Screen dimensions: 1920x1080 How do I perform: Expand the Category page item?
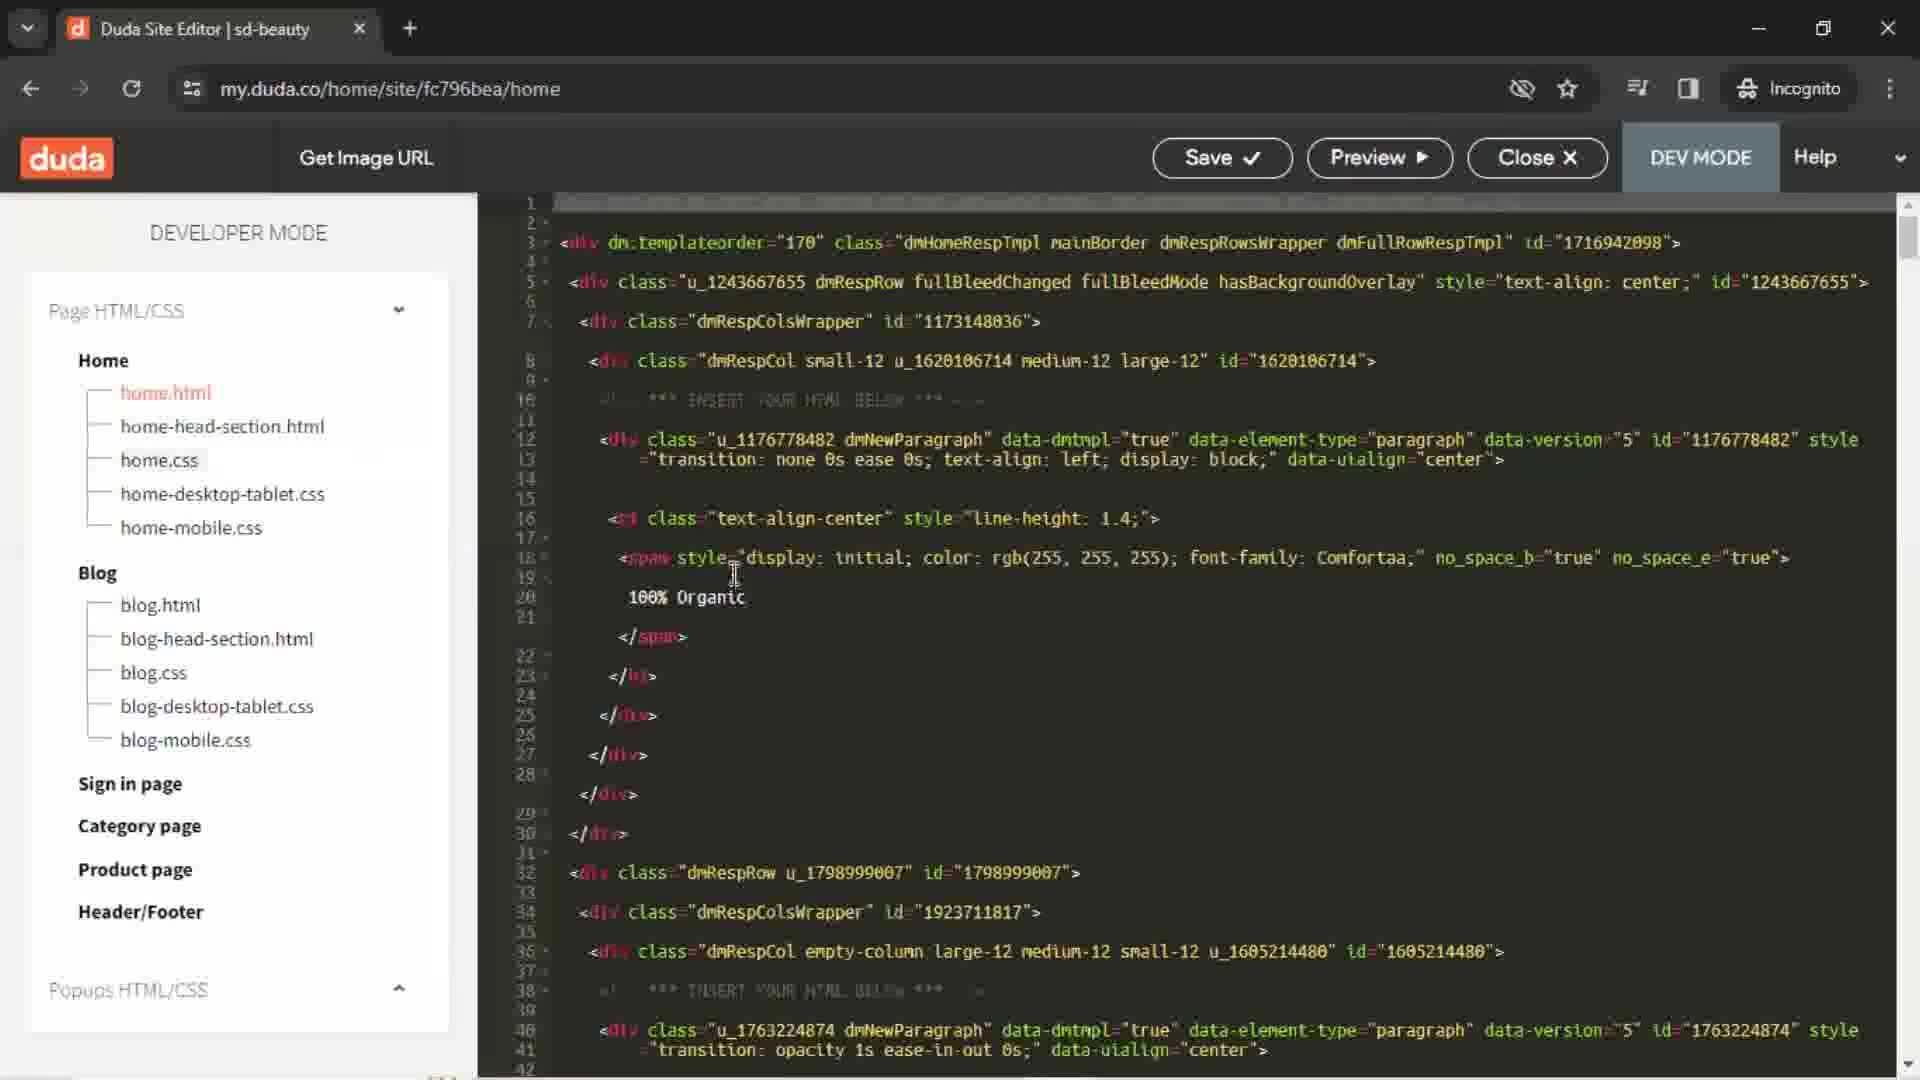point(139,826)
